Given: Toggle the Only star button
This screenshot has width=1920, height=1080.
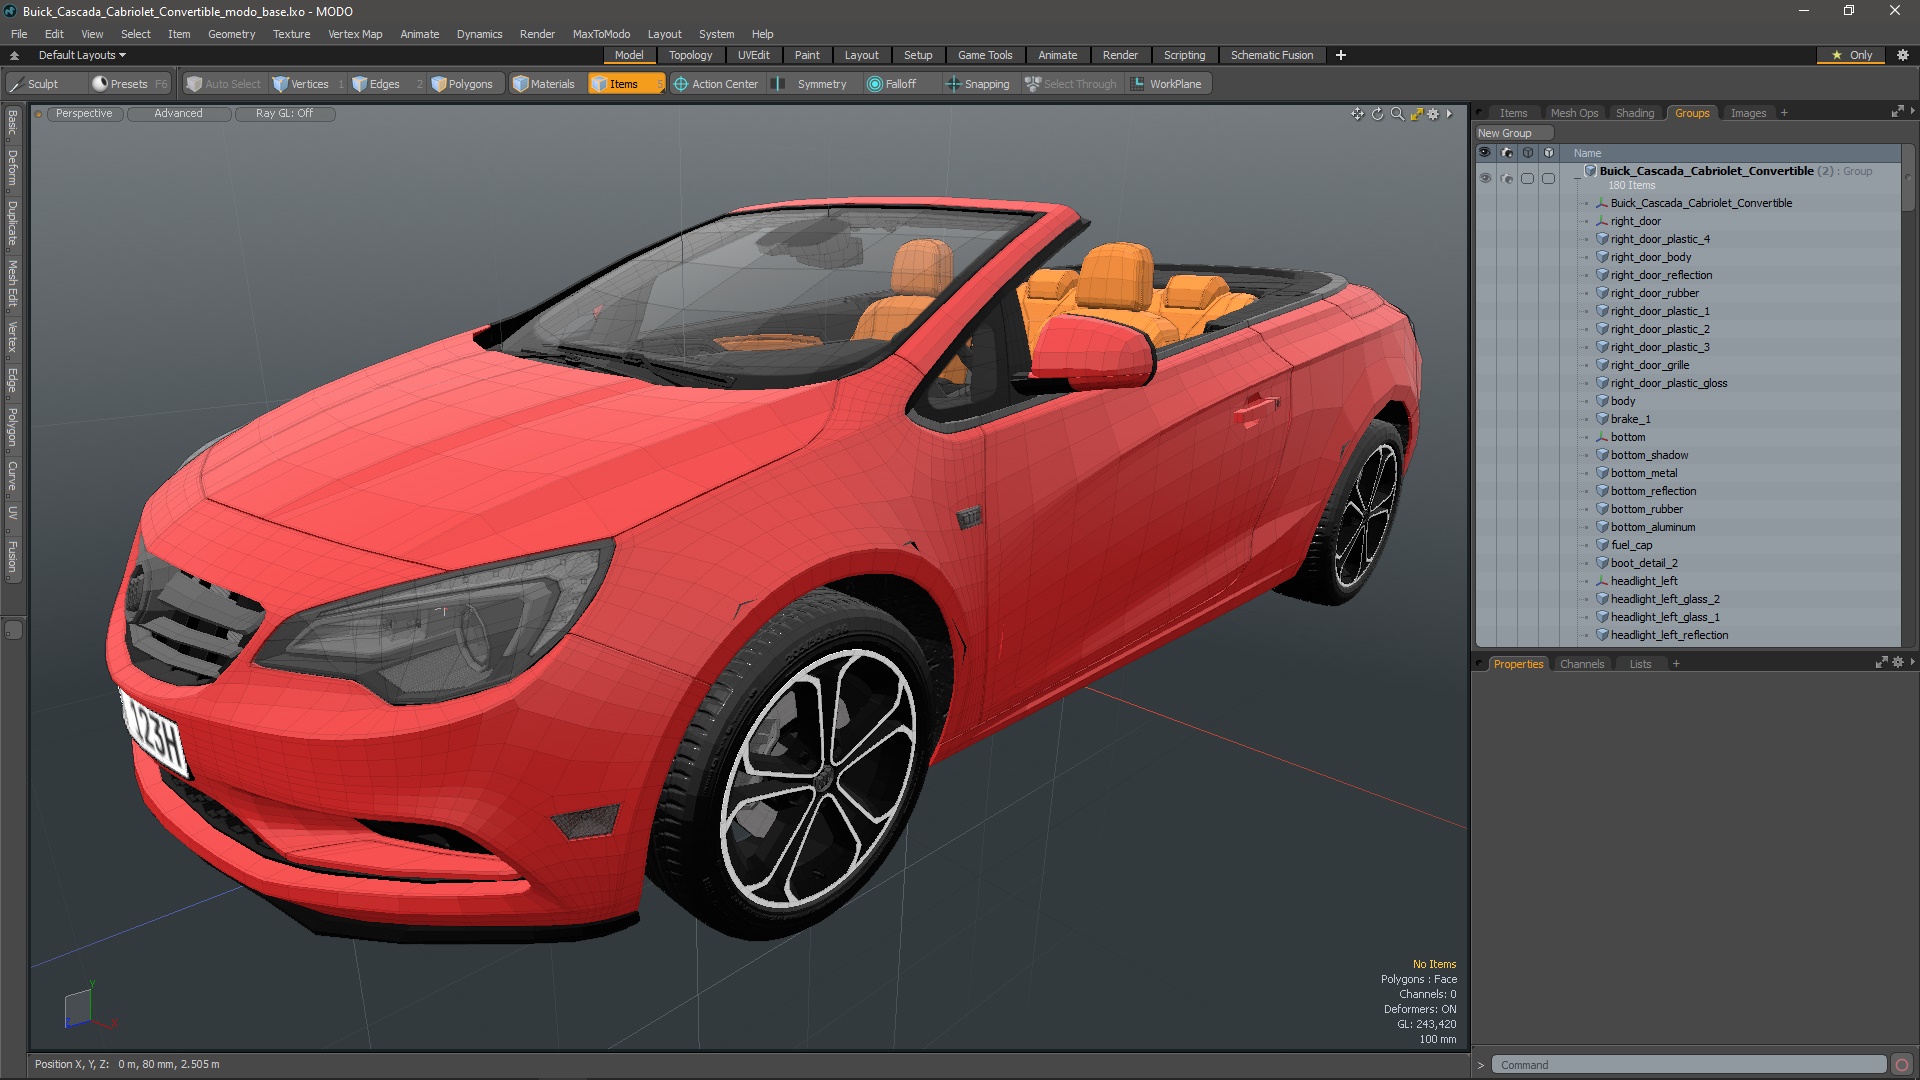Looking at the screenshot, I should point(1852,55).
